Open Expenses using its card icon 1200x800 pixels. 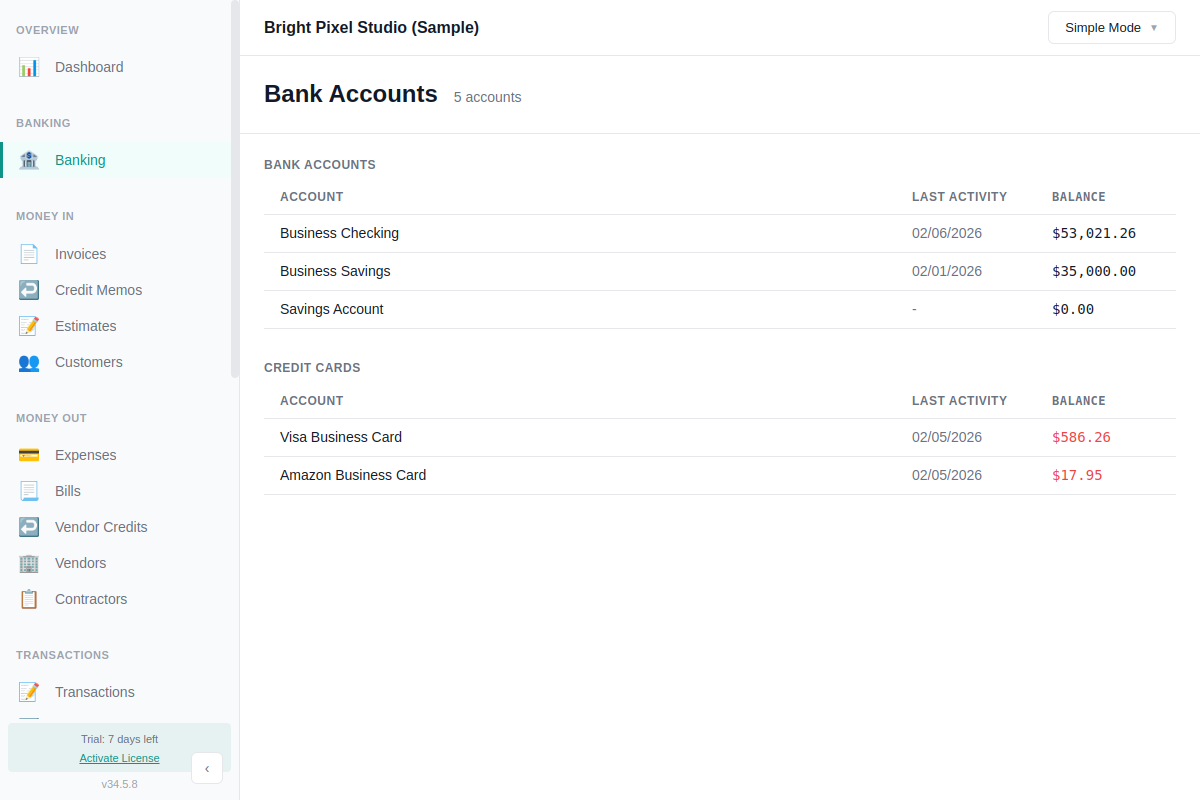(x=29, y=454)
